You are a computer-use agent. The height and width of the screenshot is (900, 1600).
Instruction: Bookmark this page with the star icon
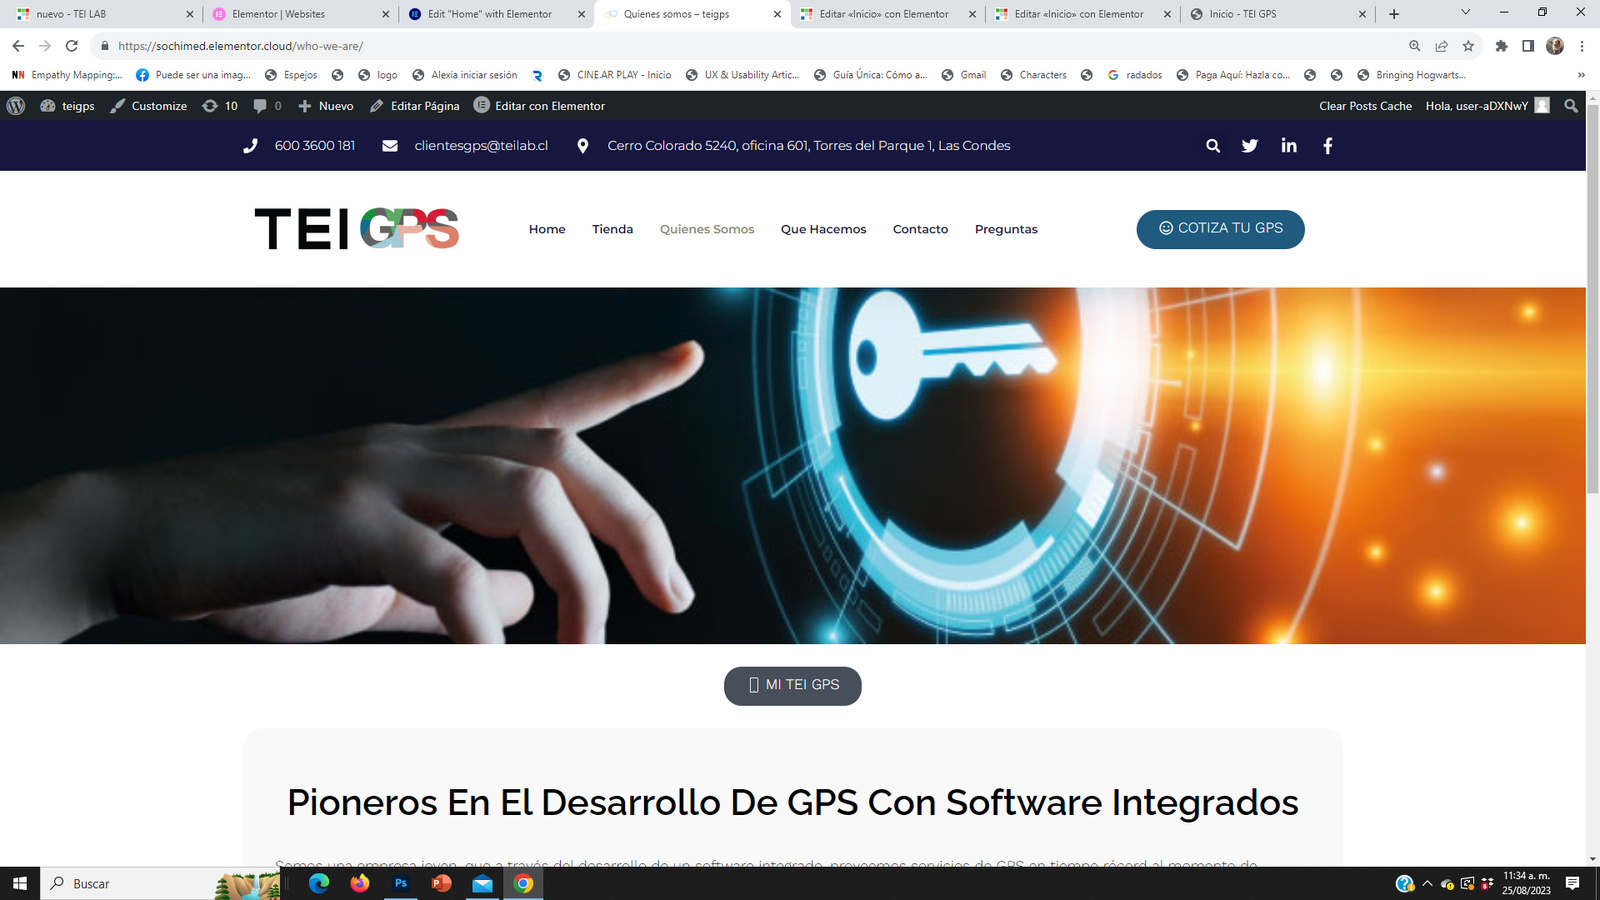[x=1468, y=46]
